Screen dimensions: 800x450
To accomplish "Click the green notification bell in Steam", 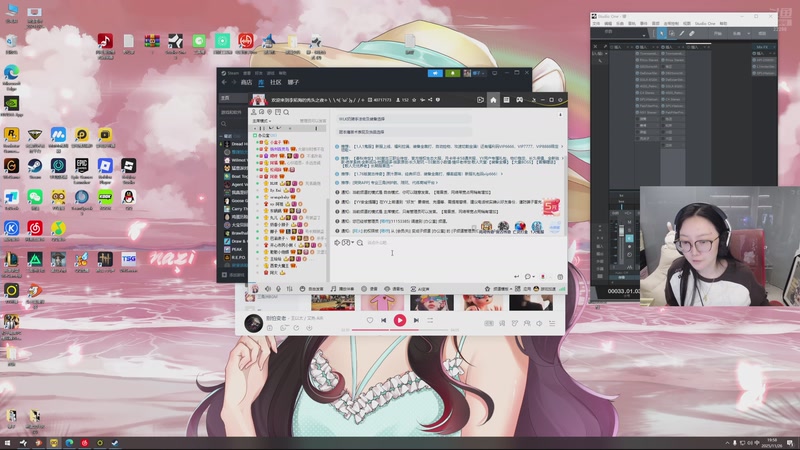I will click(x=453, y=73).
